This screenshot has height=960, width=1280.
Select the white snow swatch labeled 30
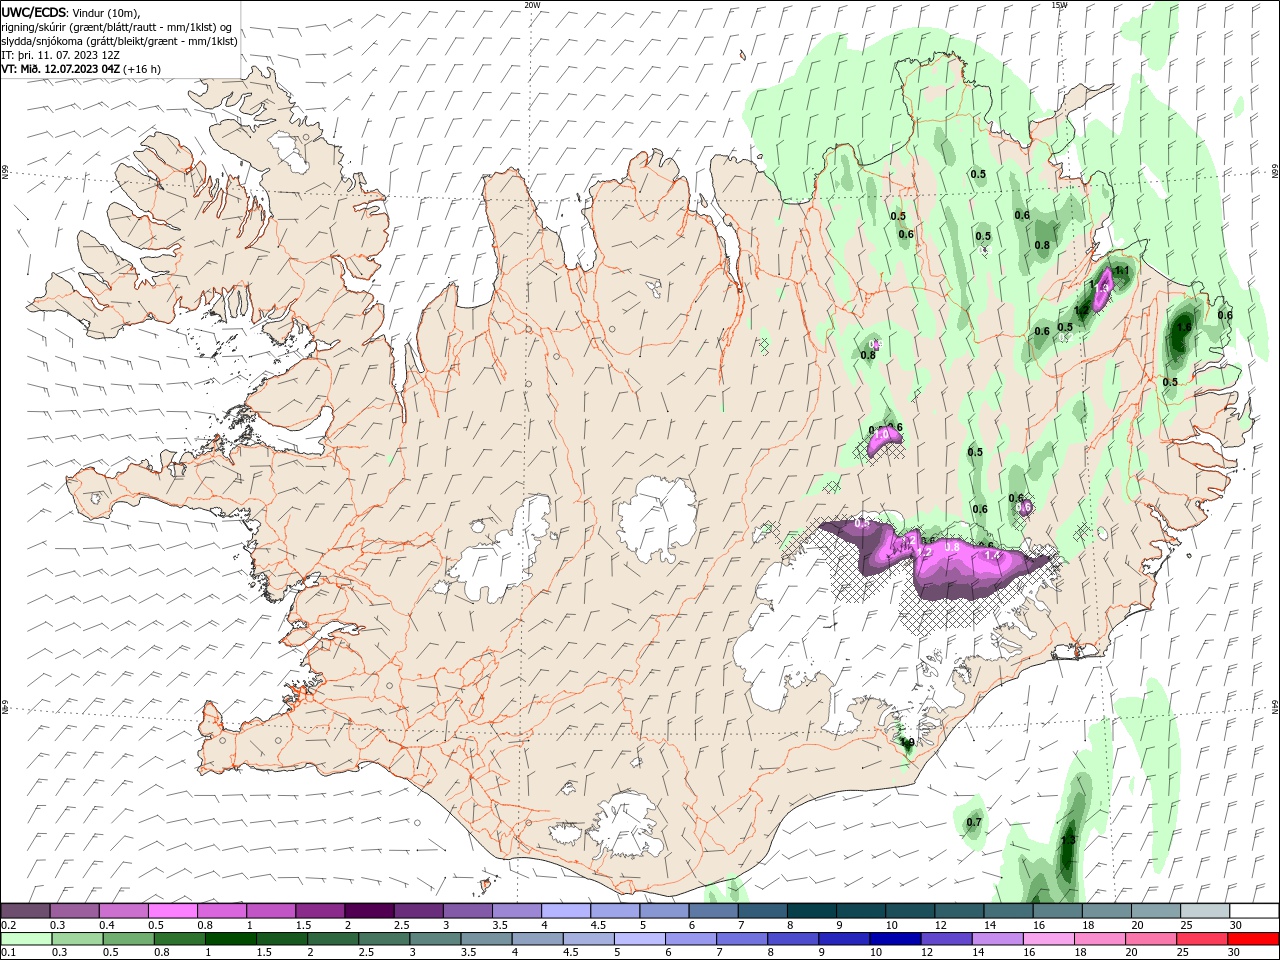tap(1254, 910)
